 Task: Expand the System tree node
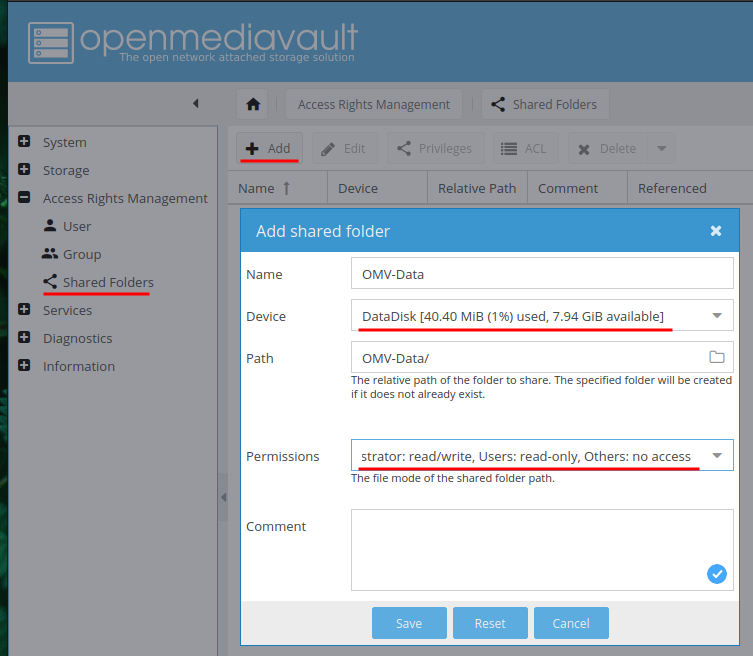click(x=24, y=141)
